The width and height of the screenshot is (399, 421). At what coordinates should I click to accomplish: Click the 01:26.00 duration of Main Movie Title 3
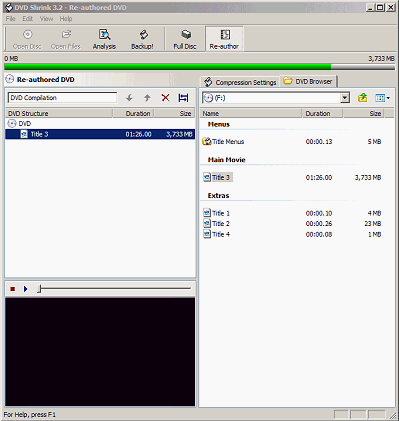coord(319,178)
